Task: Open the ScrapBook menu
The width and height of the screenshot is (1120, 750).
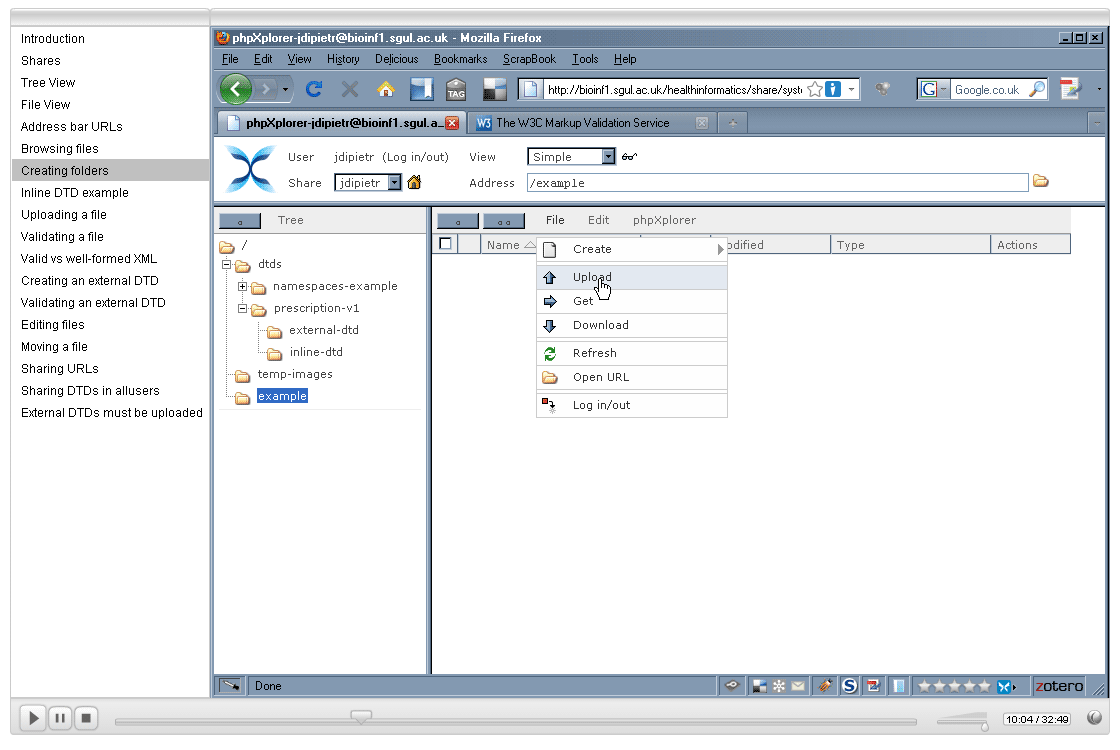Action: pos(529,59)
